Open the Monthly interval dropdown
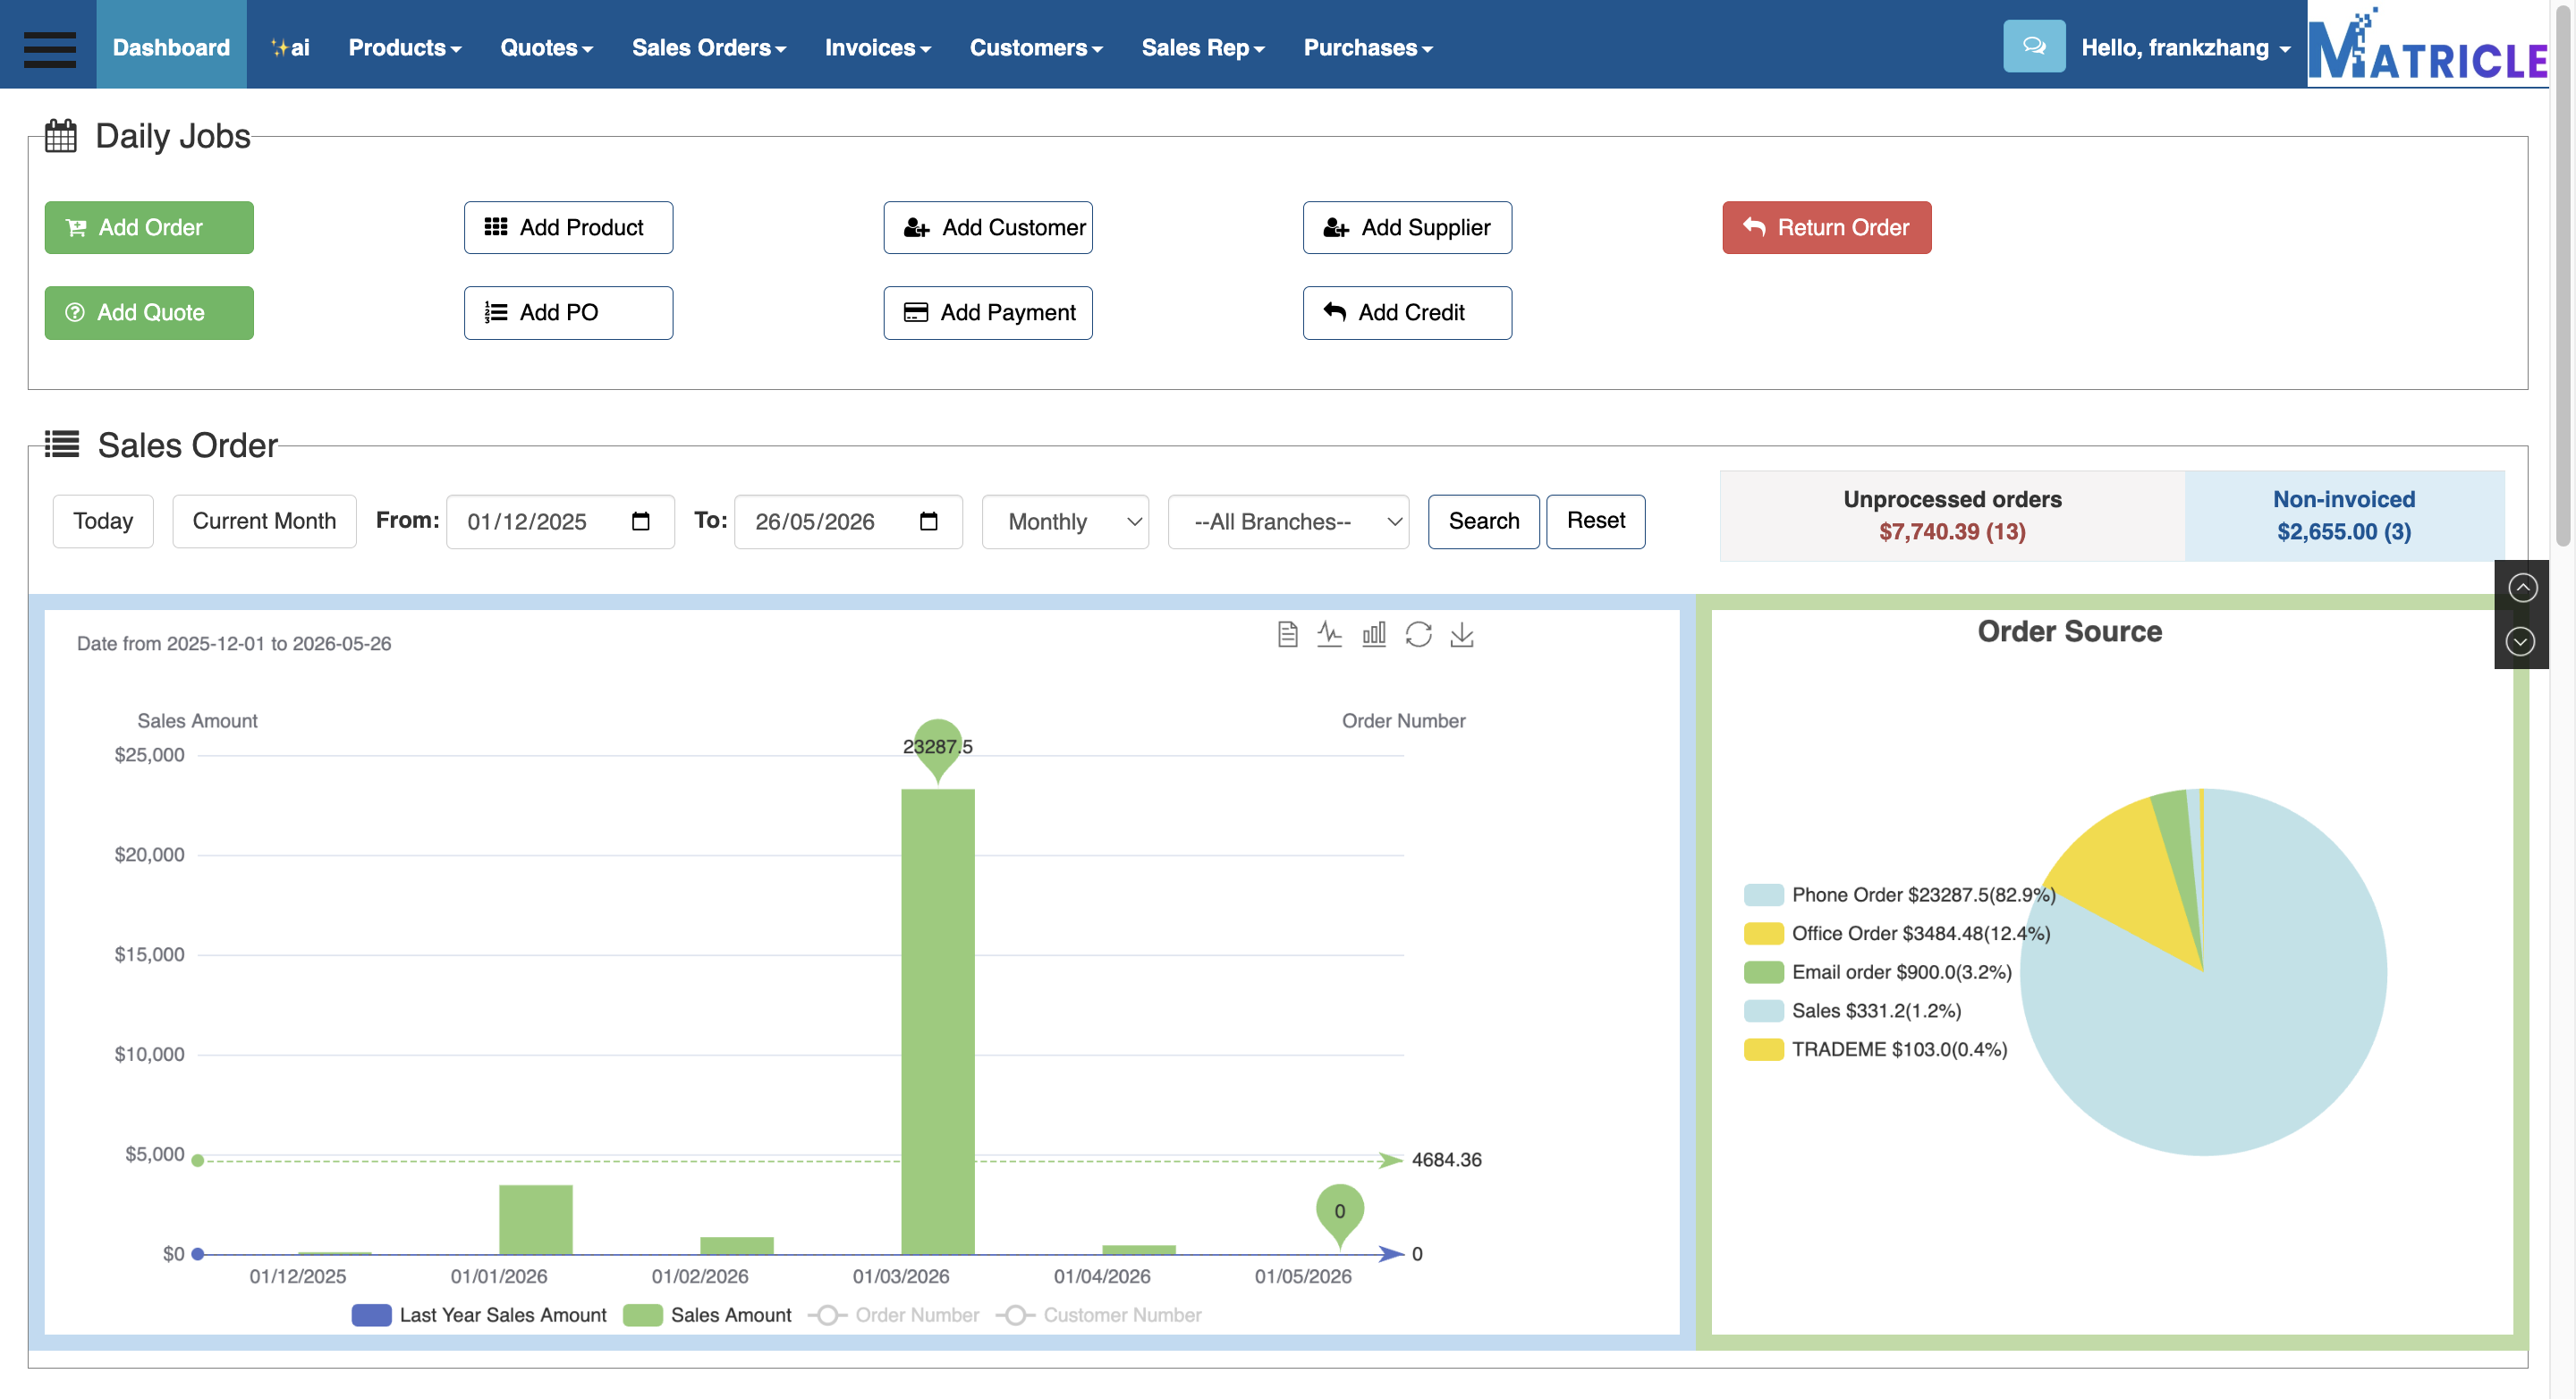Image resolution: width=2576 pixels, height=1399 pixels. [1065, 521]
